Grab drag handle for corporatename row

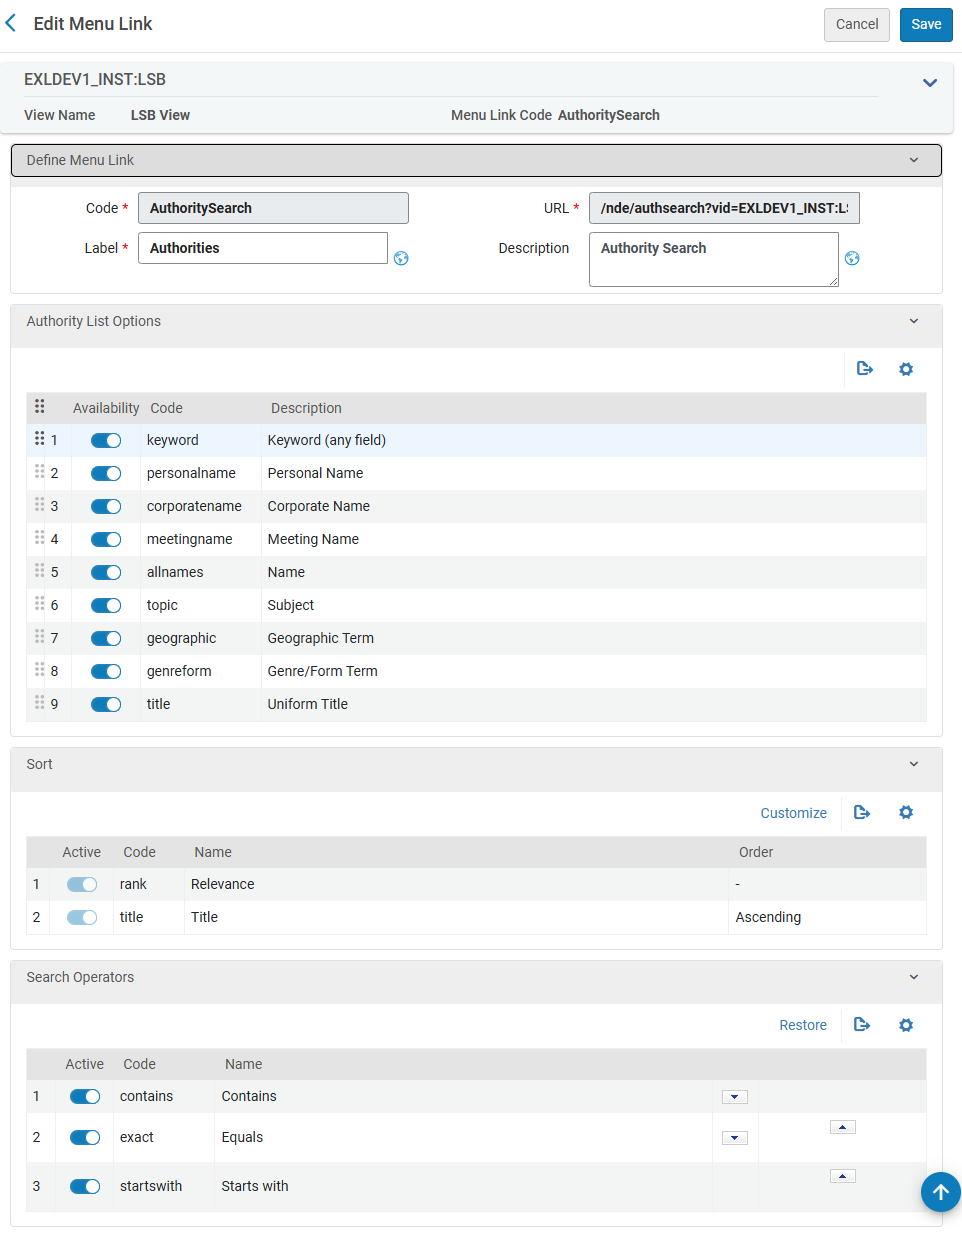click(40, 504)
